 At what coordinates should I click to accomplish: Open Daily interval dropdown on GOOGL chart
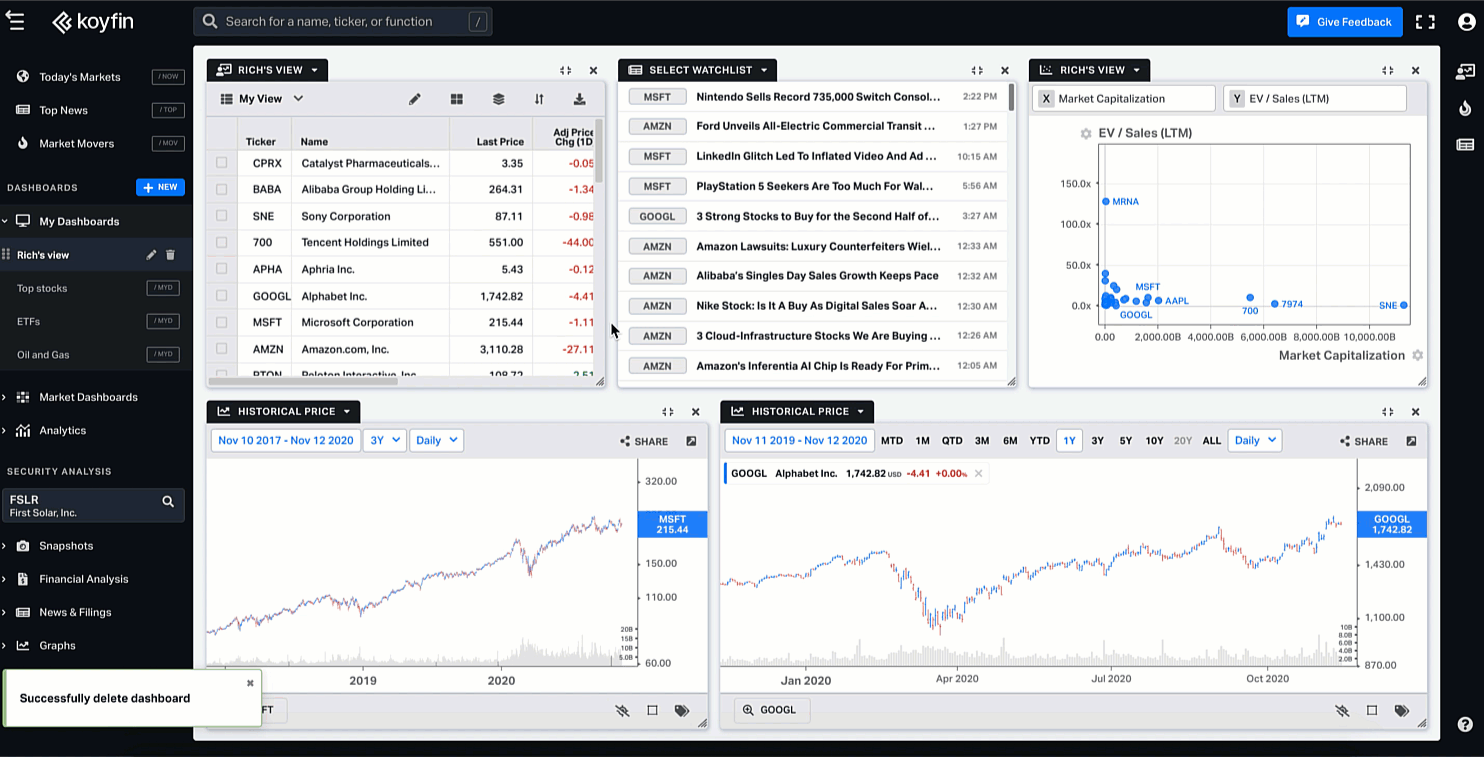pos(1256,441)
